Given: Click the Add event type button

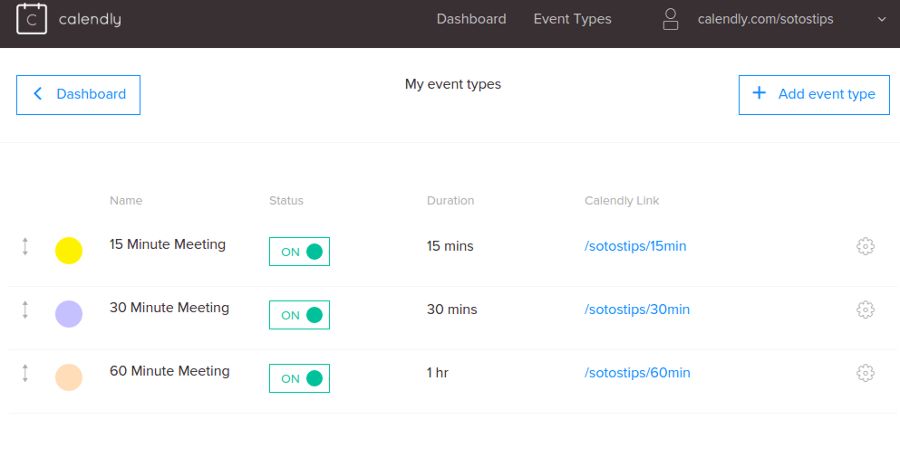Looking at the screenshot, I should pos(814,95).
